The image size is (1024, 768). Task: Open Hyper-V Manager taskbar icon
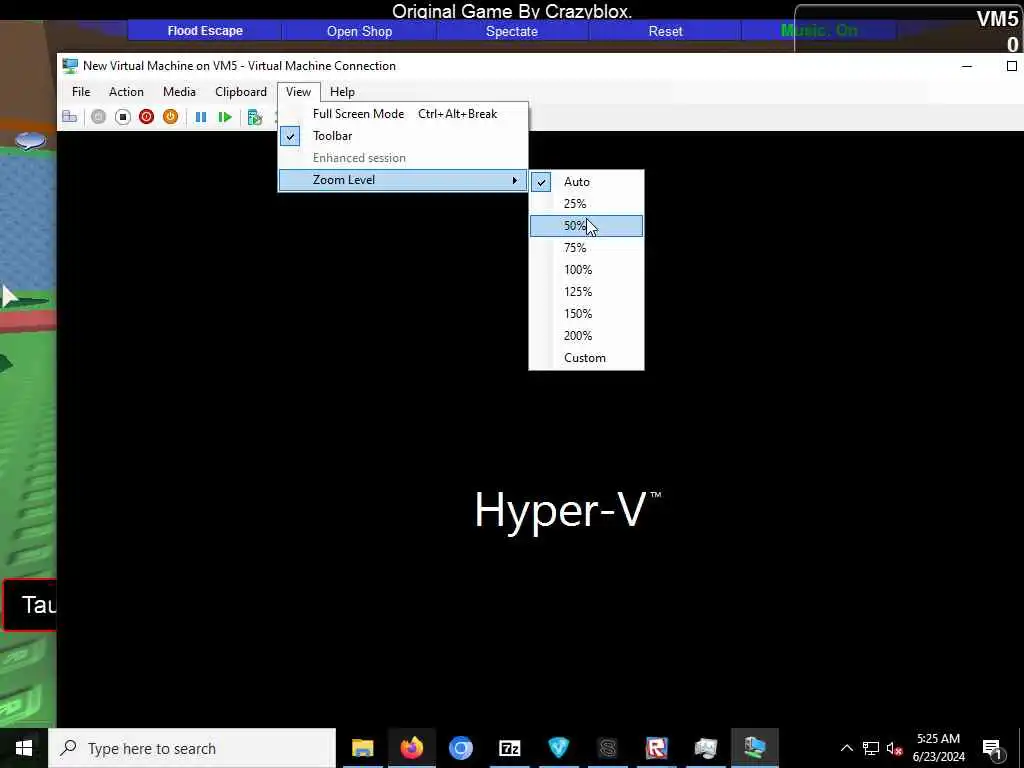(705, 748)
